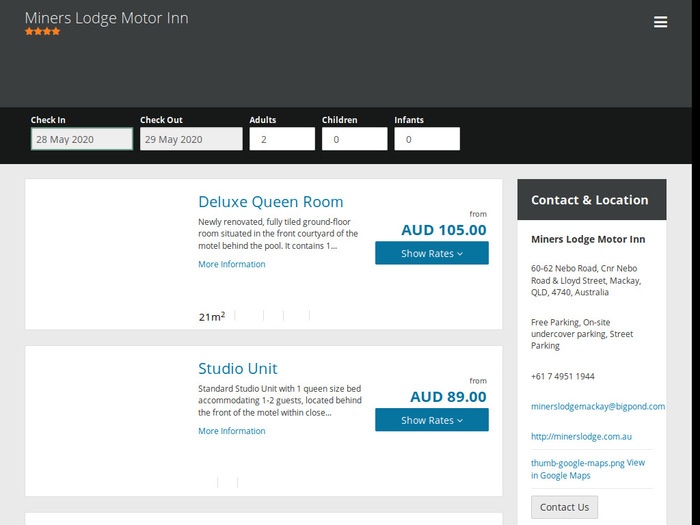Viewport: 700px width, 525px height.
Task: Click the +61 7 4951 1944 phone number
Action: [562, 376]
